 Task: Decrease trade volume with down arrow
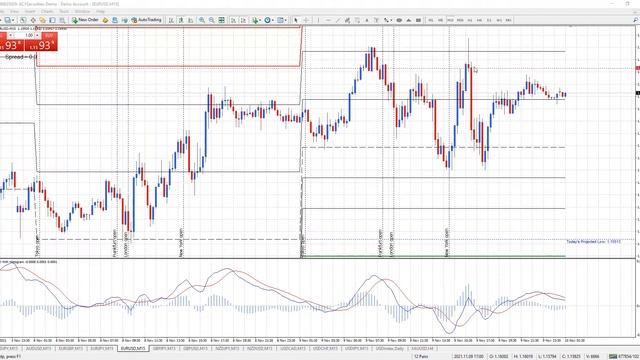click(x=11, y=36)
